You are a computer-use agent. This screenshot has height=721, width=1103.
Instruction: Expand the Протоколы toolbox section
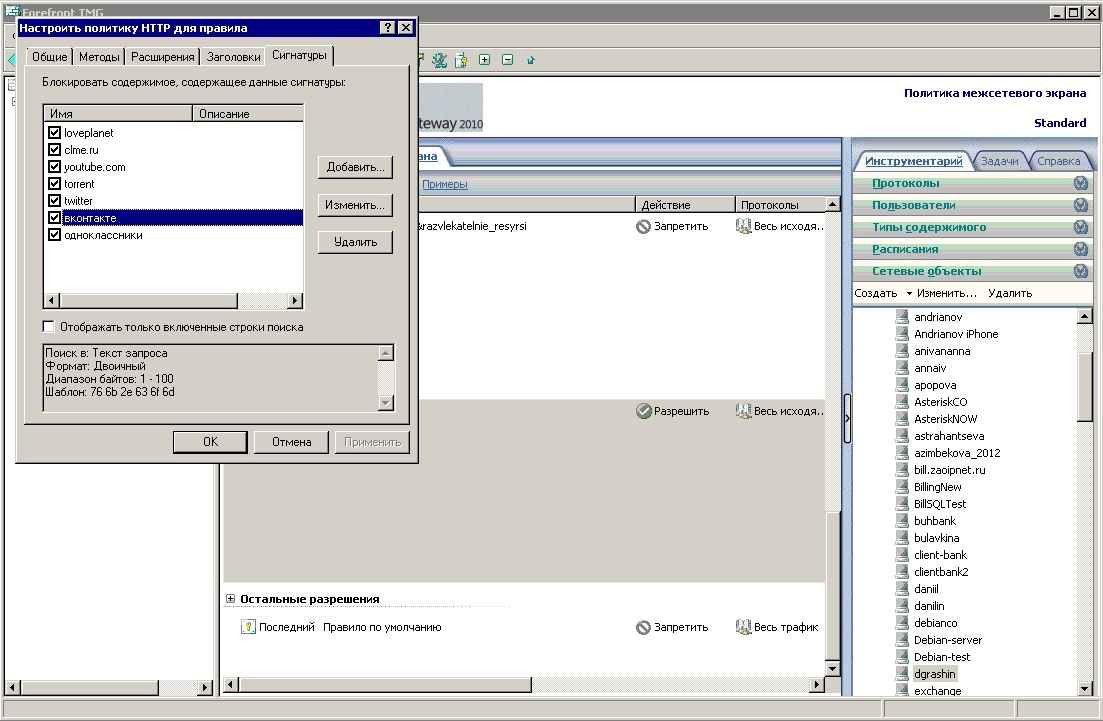tap(1080, 183)
